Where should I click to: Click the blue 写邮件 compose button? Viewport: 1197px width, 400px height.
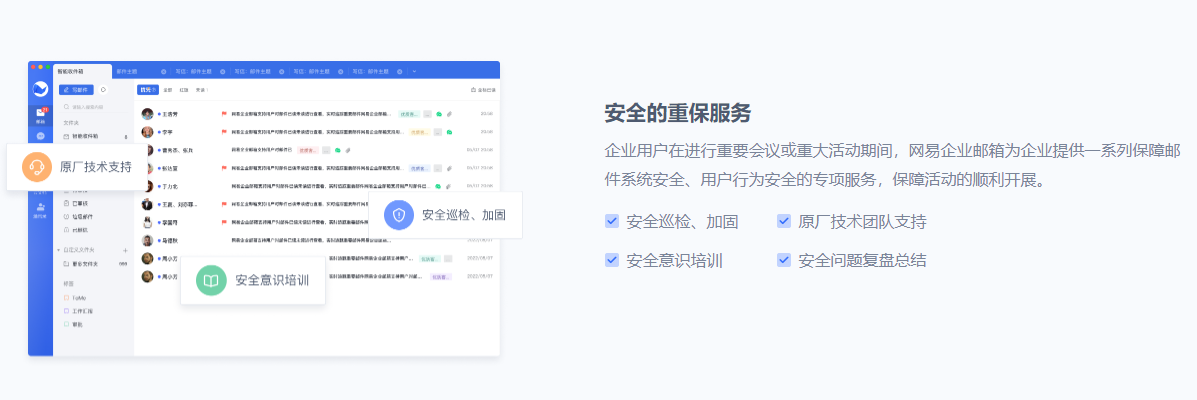pos(77,90)
